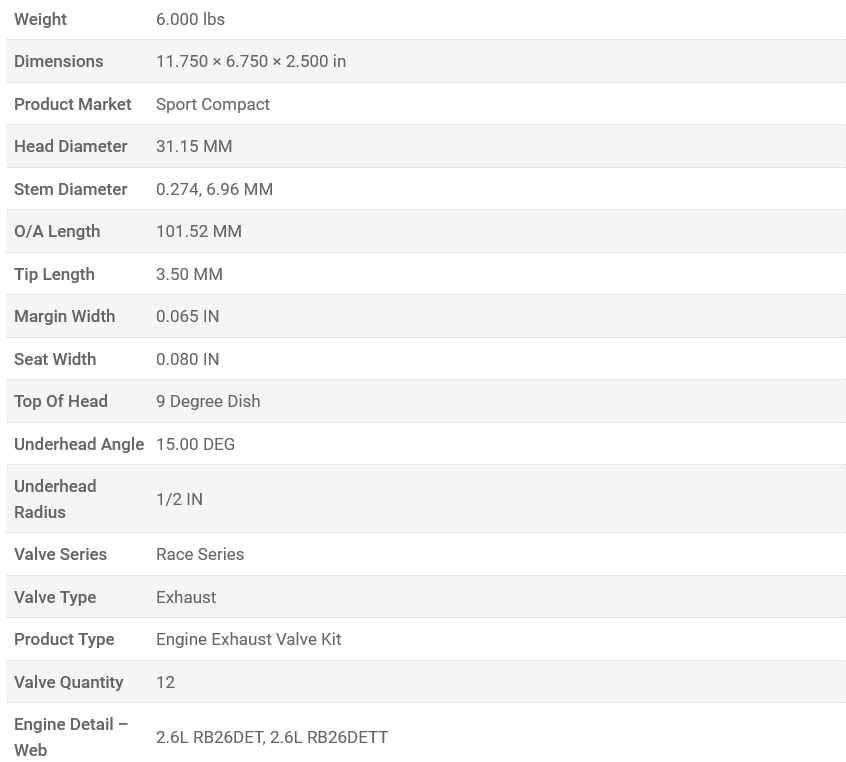Click the Engine Exhaust Valve Kit product type
The height and width of the screenshot is (762, 846).
tap(248, 639)
